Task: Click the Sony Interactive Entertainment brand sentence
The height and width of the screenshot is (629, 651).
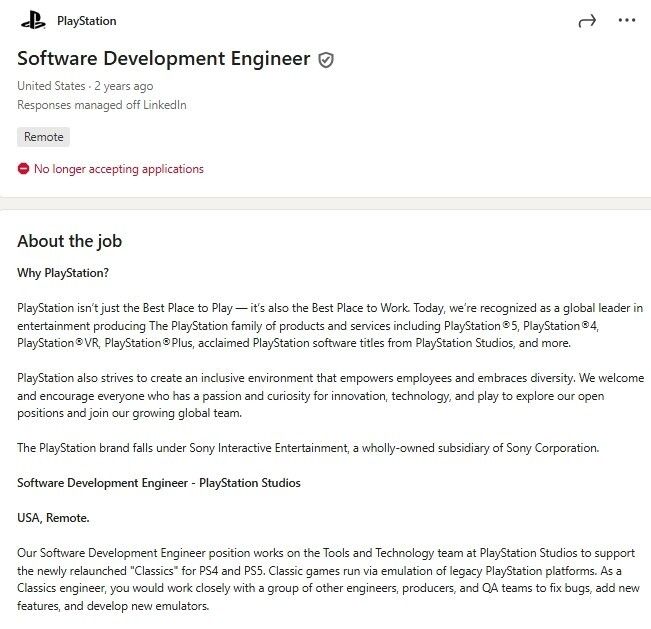Action: pyautogui.click(x=308, y=448)
